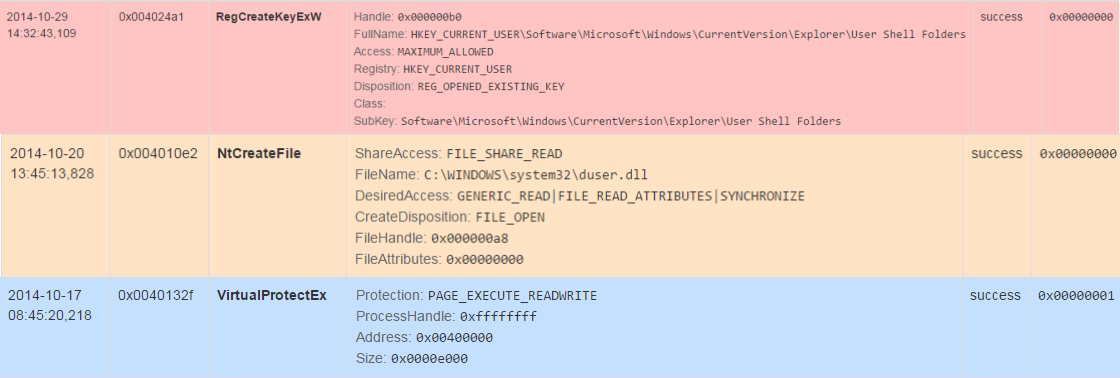Click success status in the red row
The image size is (1120, 378).
(1001, 16)
